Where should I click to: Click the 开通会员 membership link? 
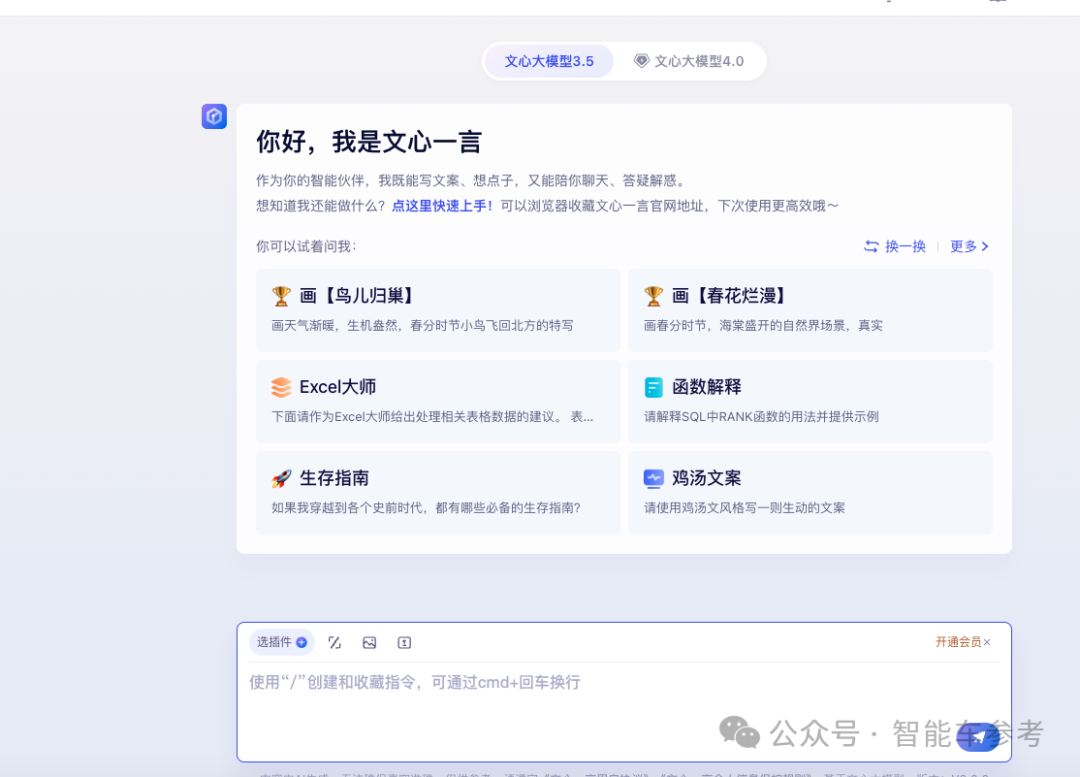coord(957,642)
